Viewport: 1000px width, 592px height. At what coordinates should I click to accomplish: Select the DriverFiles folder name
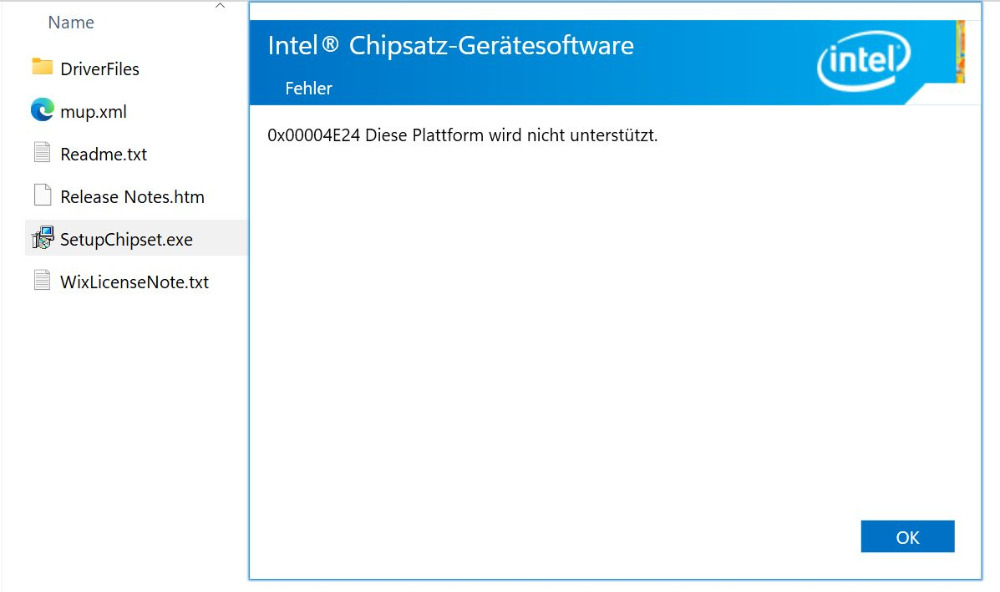(100, 69)
